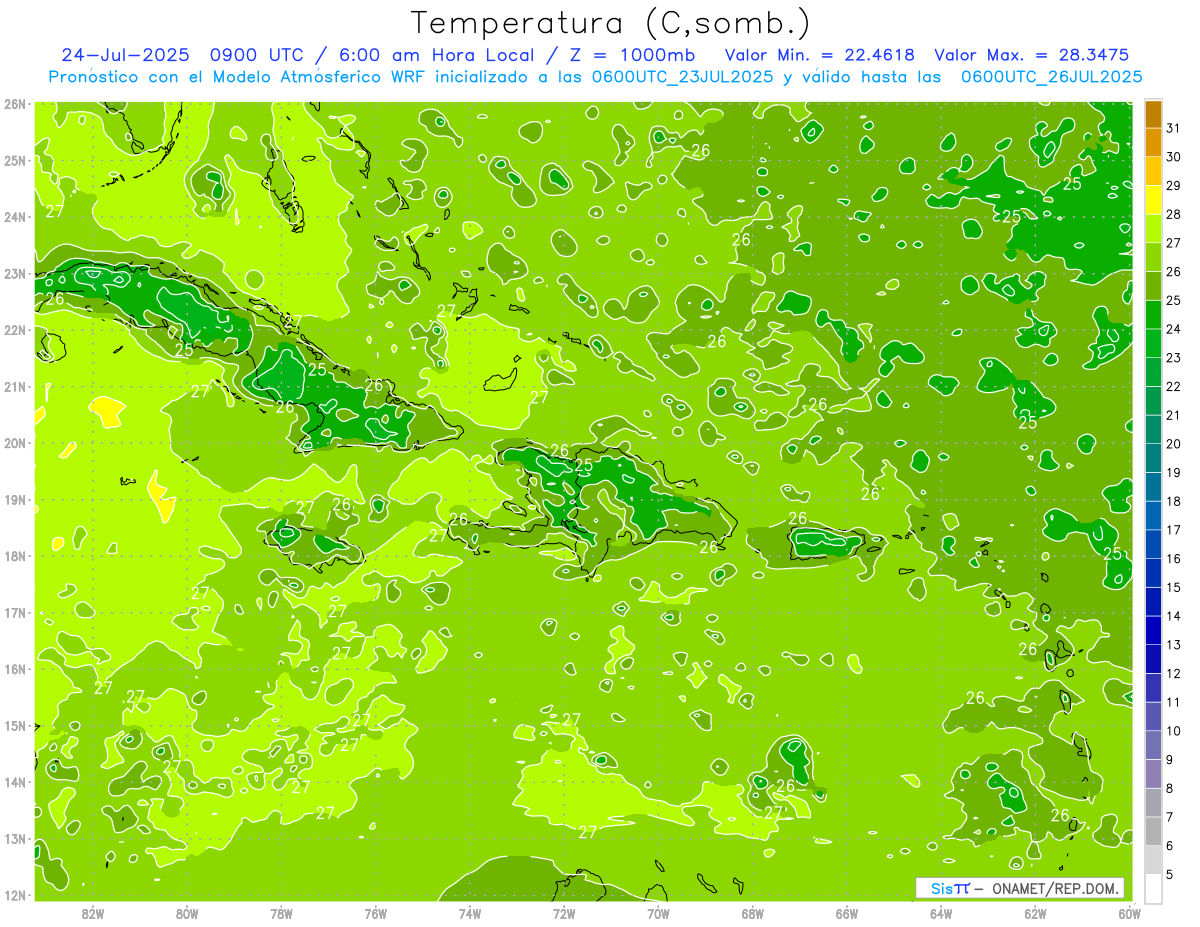Pick legend color band between 29 and 30
Image resolution: width=1200 pixels, height=927 pixels.
[1153, 172]
